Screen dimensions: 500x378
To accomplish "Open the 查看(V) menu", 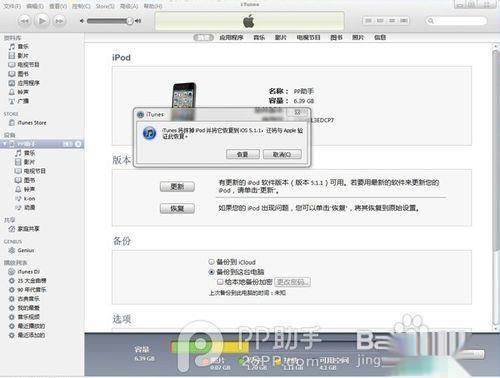I will (x=58, y=6).
